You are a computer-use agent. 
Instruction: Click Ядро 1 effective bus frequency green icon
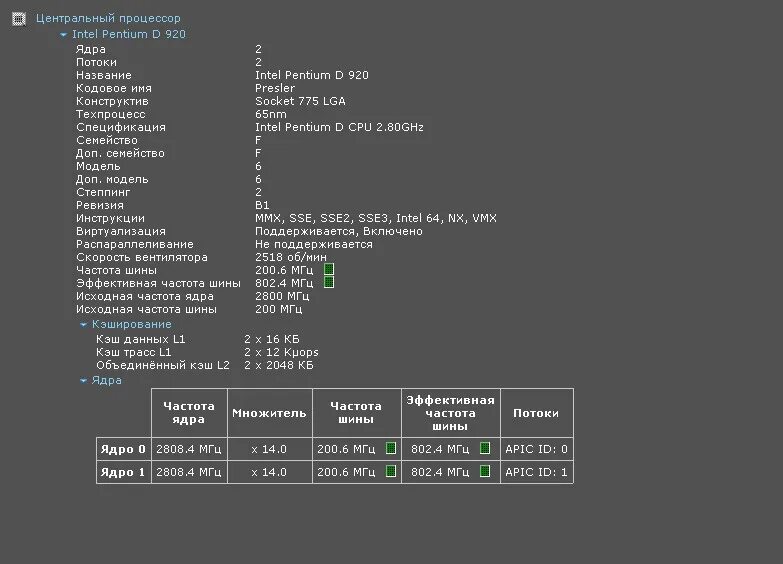click(485, 472)
